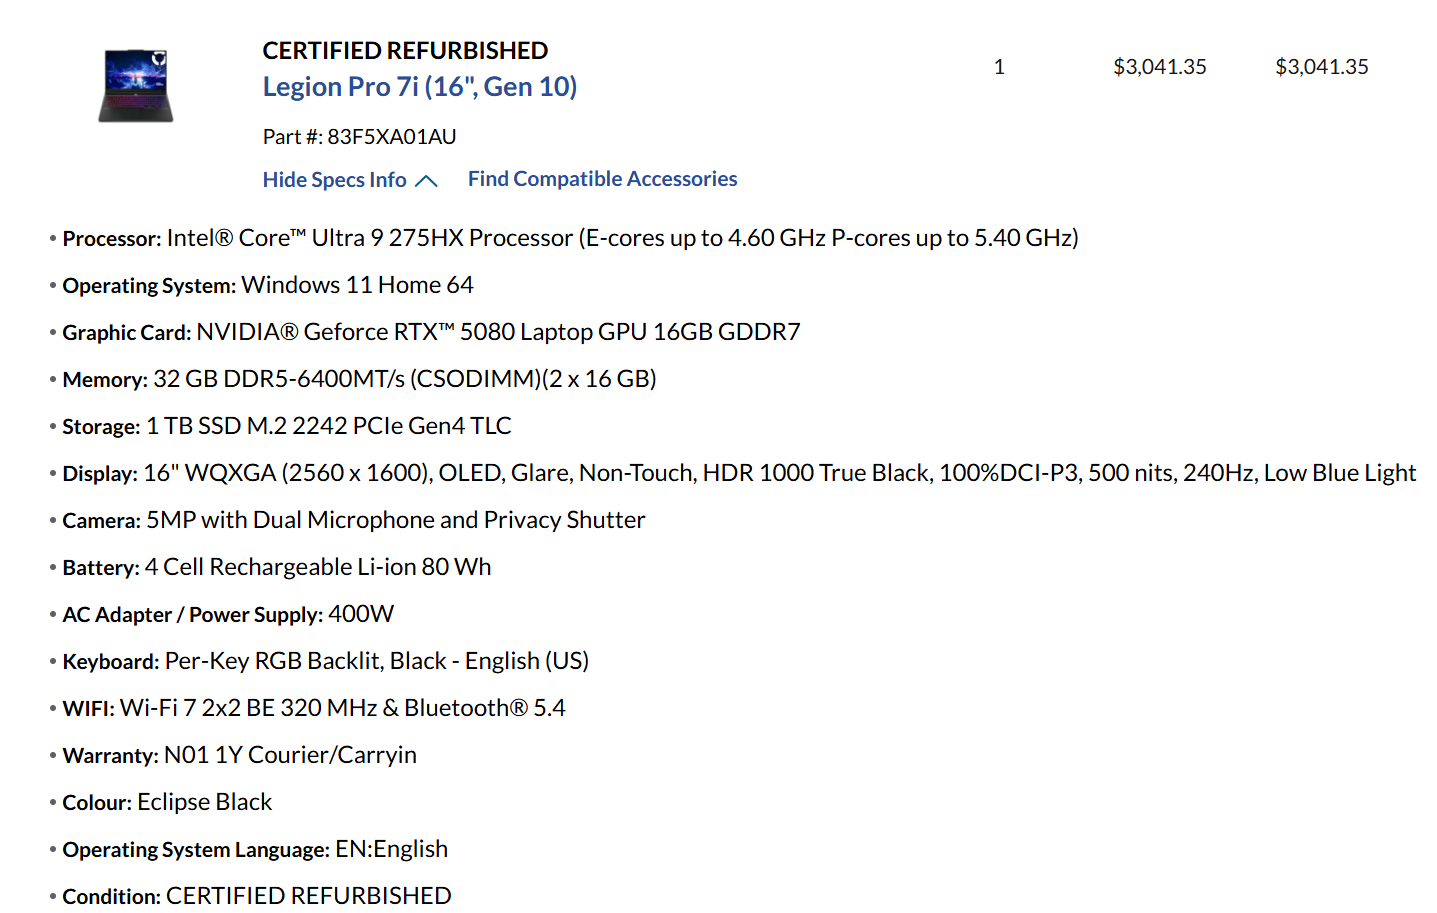The height and width of the screenshot is (913, 1437).
Task: Click the chevron icon beside Hide Specs Info
Action: coord(426,181)
